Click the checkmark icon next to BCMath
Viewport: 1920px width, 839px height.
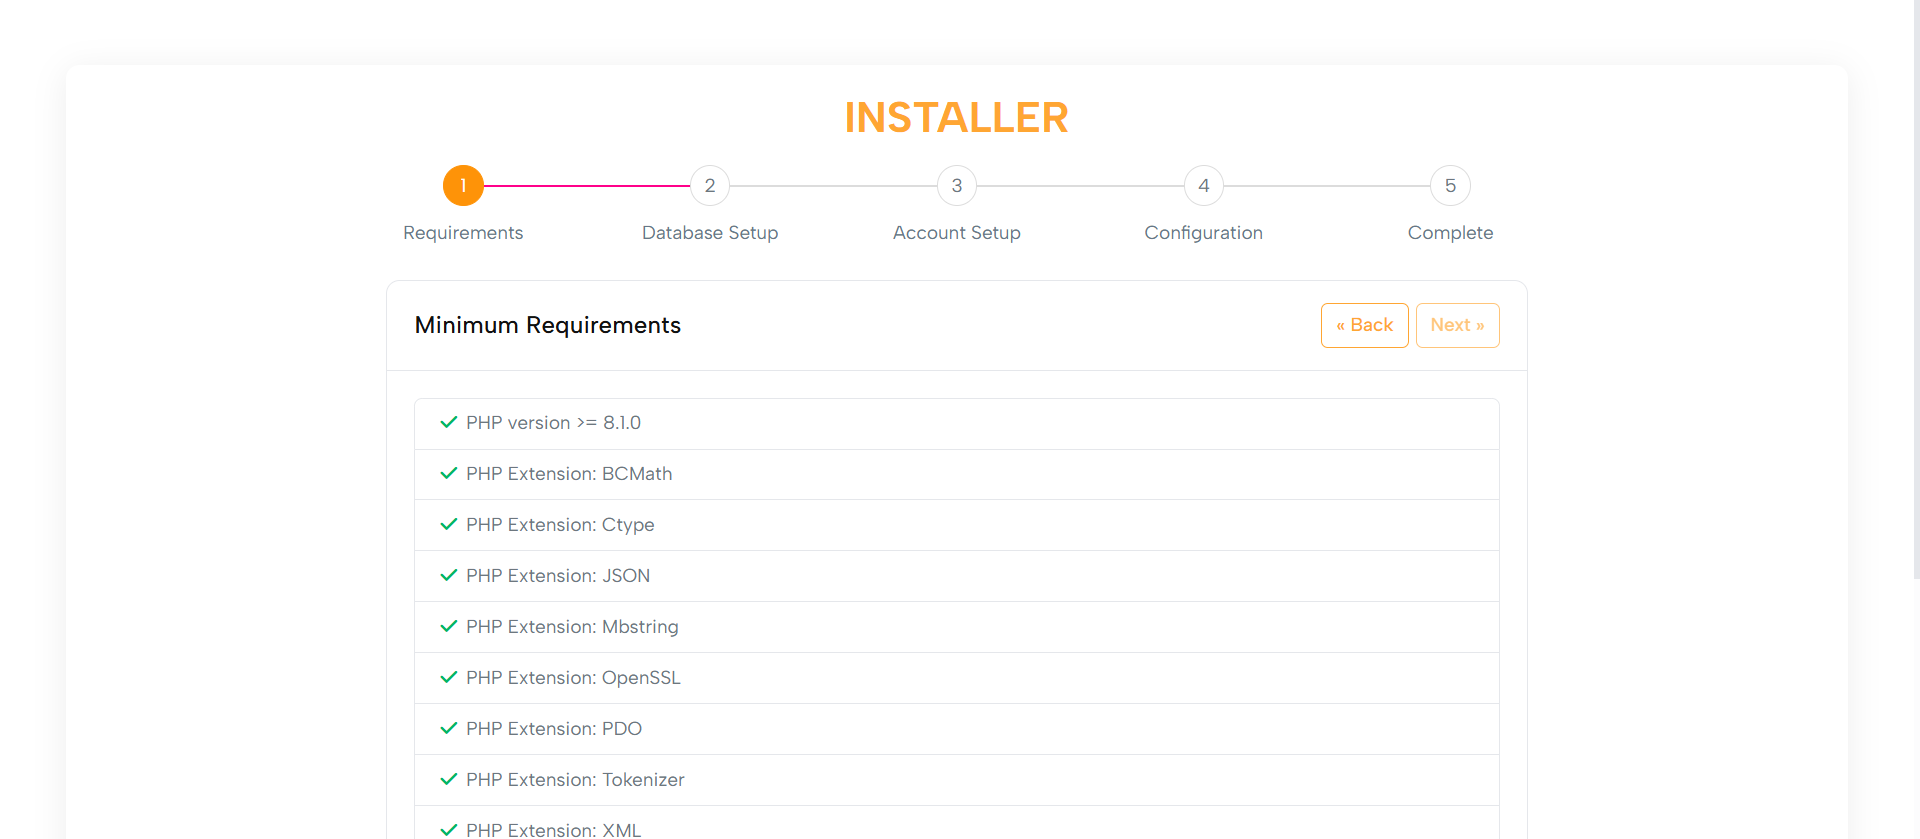pyautogui.click(x=449, y=474)
